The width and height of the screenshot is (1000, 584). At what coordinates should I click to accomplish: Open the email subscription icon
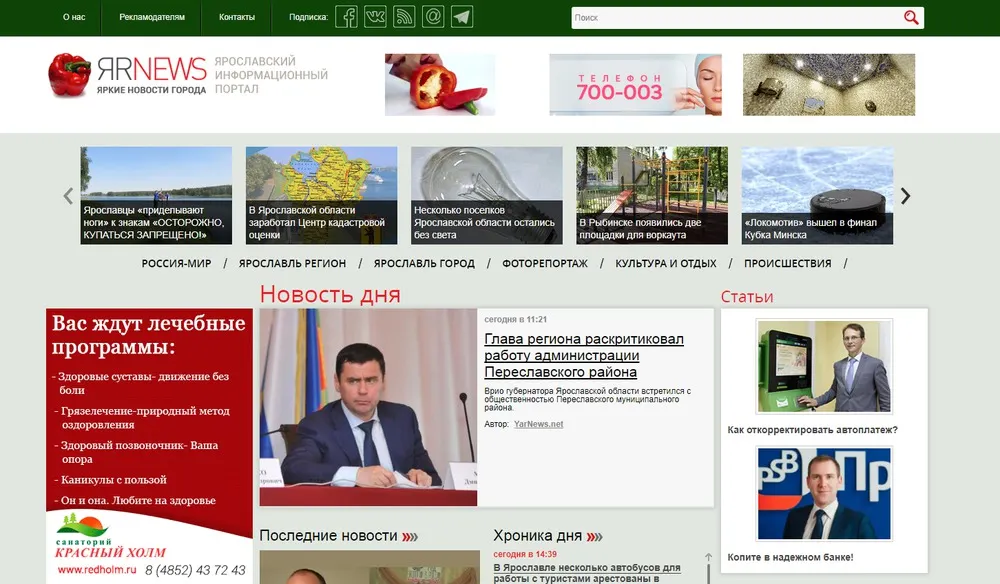click(x=433, y=17)
